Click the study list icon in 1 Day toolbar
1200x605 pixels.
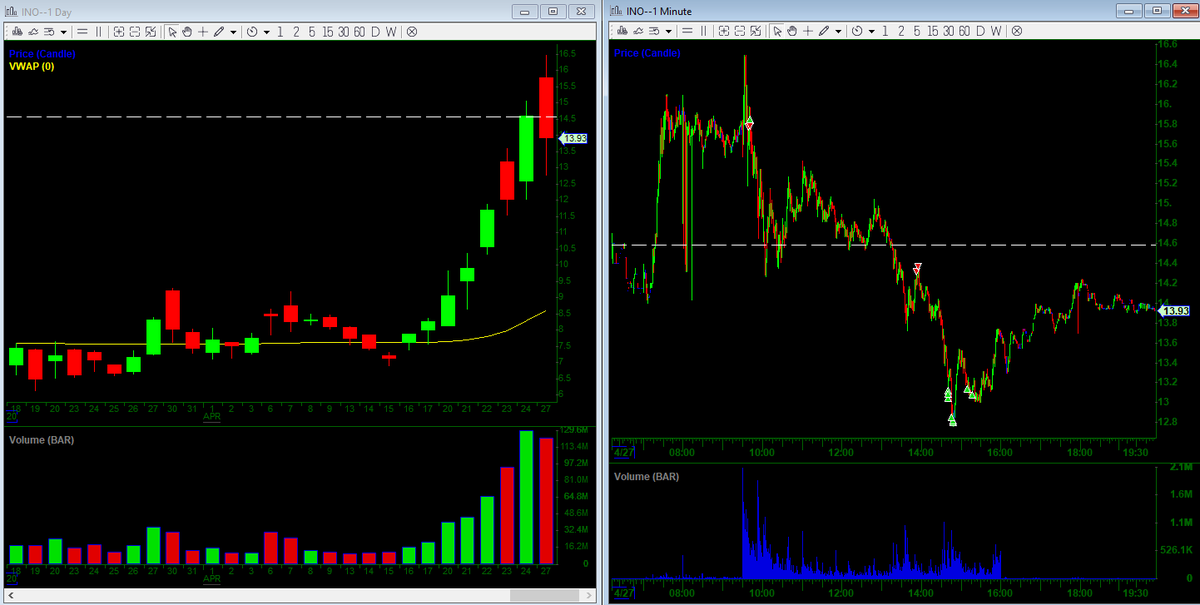49,31
